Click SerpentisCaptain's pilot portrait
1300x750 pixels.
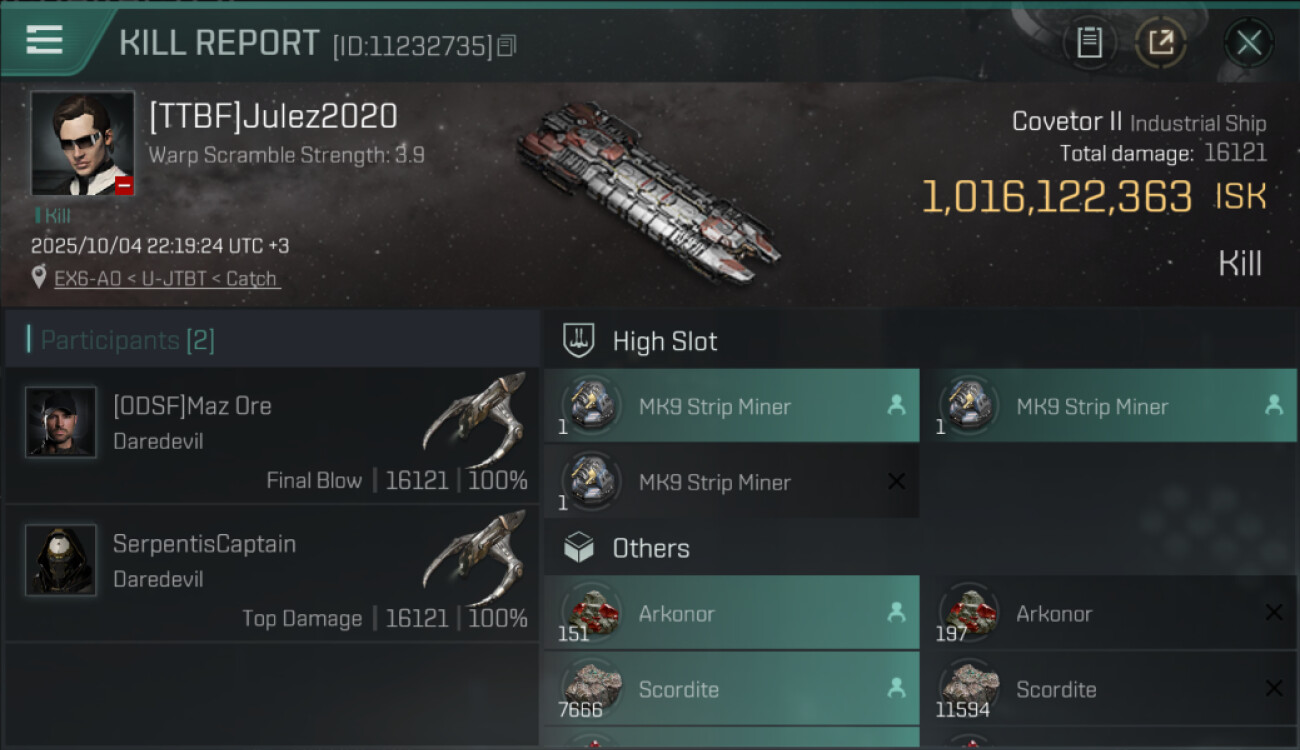point(61,560)
